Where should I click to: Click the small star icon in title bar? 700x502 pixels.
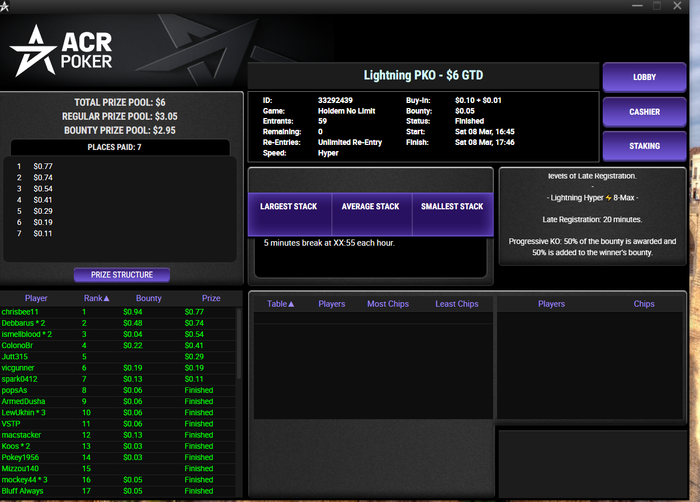[x=4, y=7]
